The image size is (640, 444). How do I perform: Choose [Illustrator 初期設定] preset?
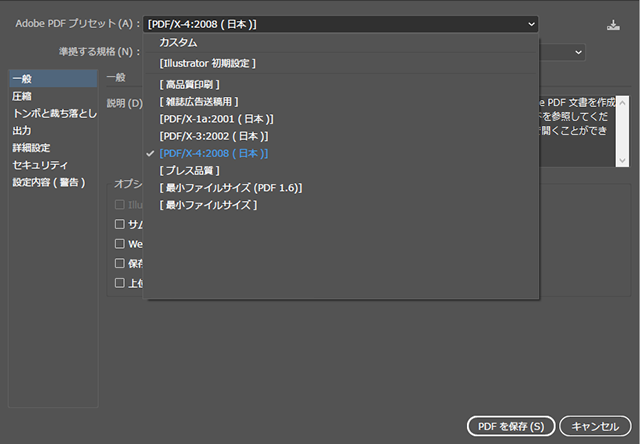point(341,63)
